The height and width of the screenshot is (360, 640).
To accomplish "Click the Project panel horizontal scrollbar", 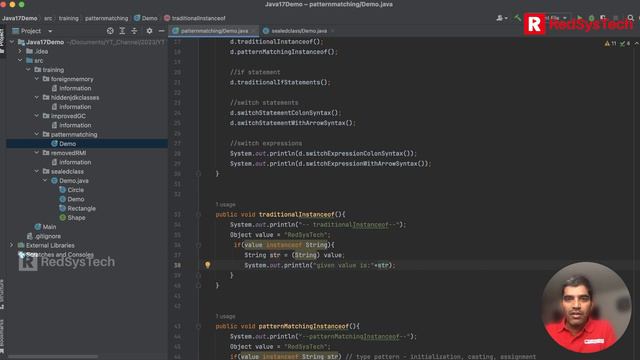I will (x=53, y=357).
